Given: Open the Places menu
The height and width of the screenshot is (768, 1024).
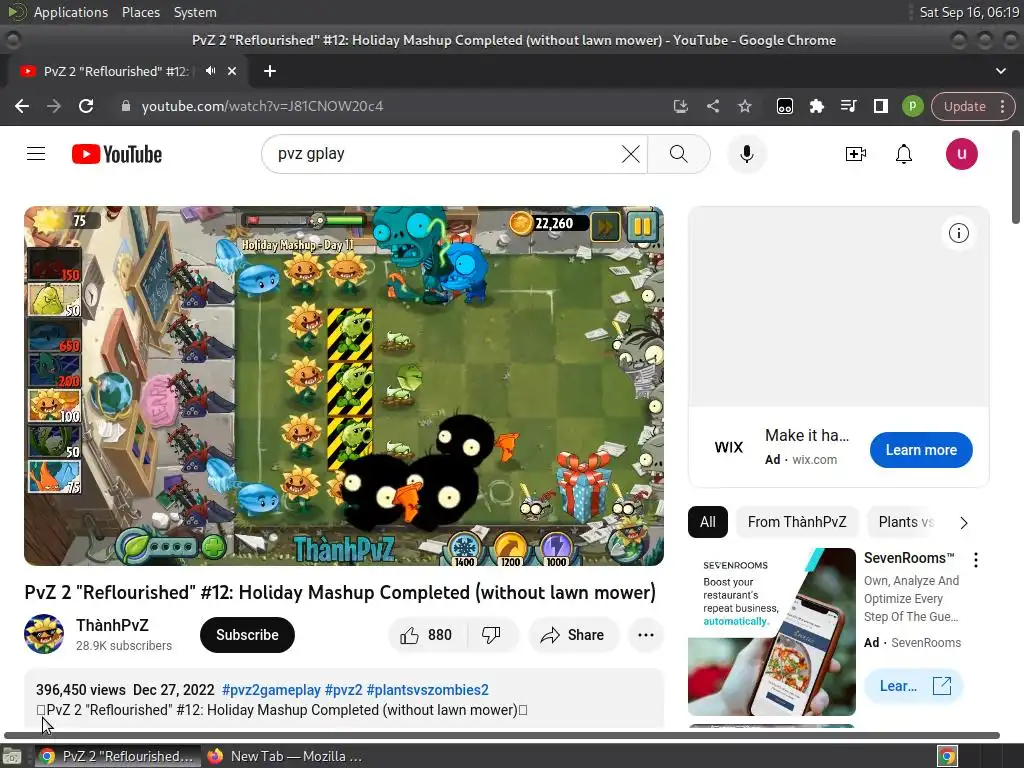Looking at the screenshot, I should coord(141,12).
